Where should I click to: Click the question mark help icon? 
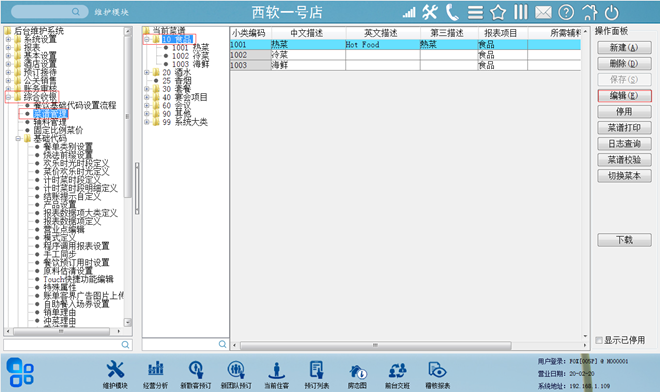566,13
